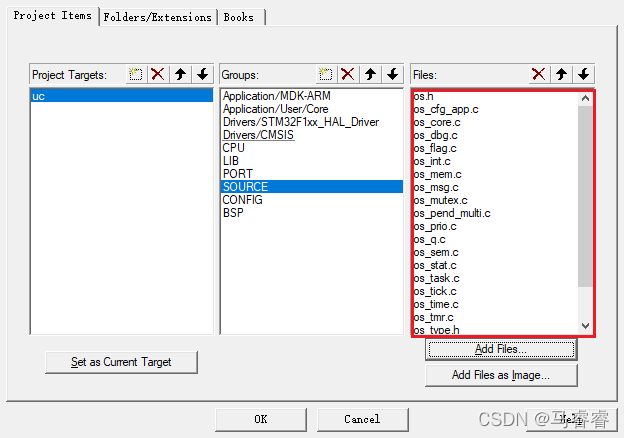Switch to Project Items tab
Viewport: 624px width, 438px height.
pyautogui.click(x=53, y=16)
